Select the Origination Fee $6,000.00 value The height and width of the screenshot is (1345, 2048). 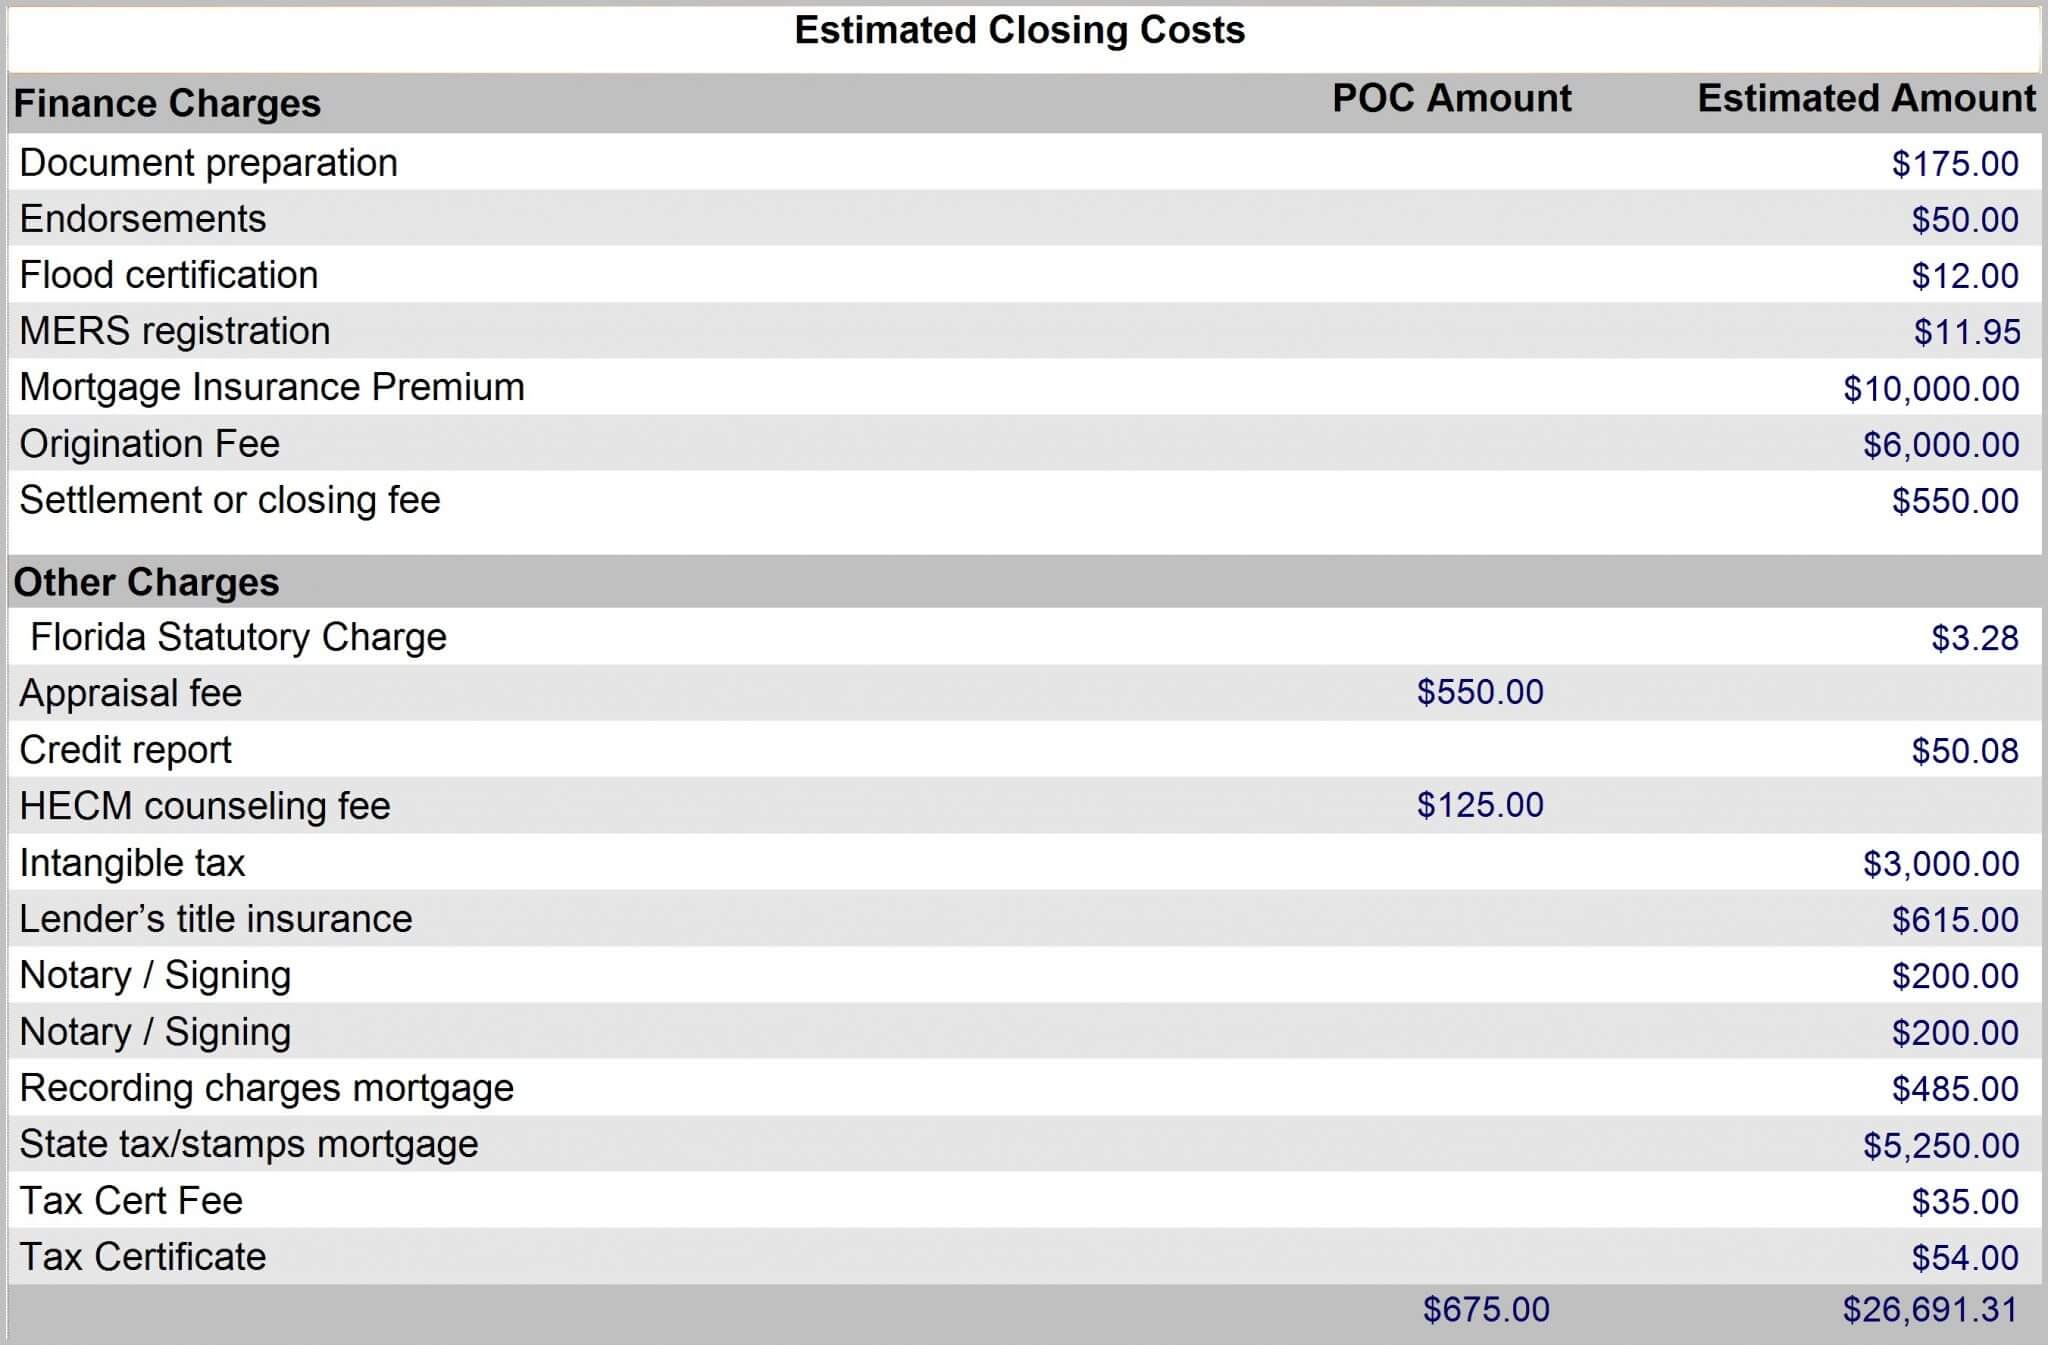pyautogui.click(x=1941, y=445)
